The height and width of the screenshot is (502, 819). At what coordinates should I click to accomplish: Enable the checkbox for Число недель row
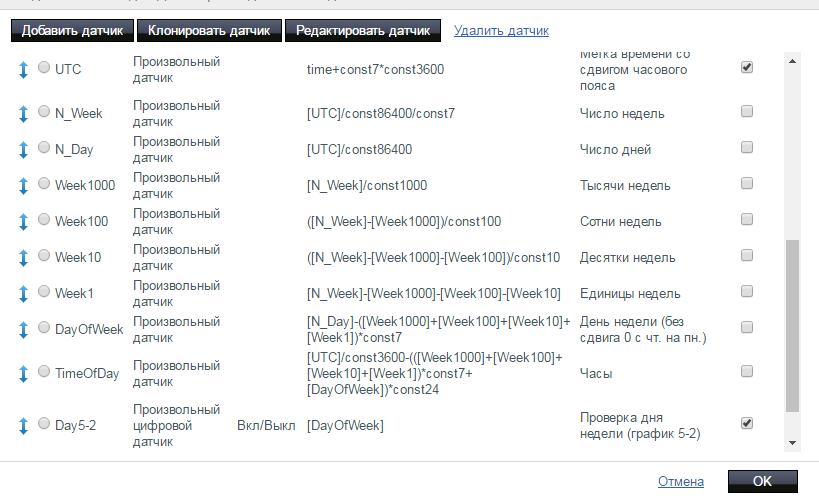click(x=746, y=112)
